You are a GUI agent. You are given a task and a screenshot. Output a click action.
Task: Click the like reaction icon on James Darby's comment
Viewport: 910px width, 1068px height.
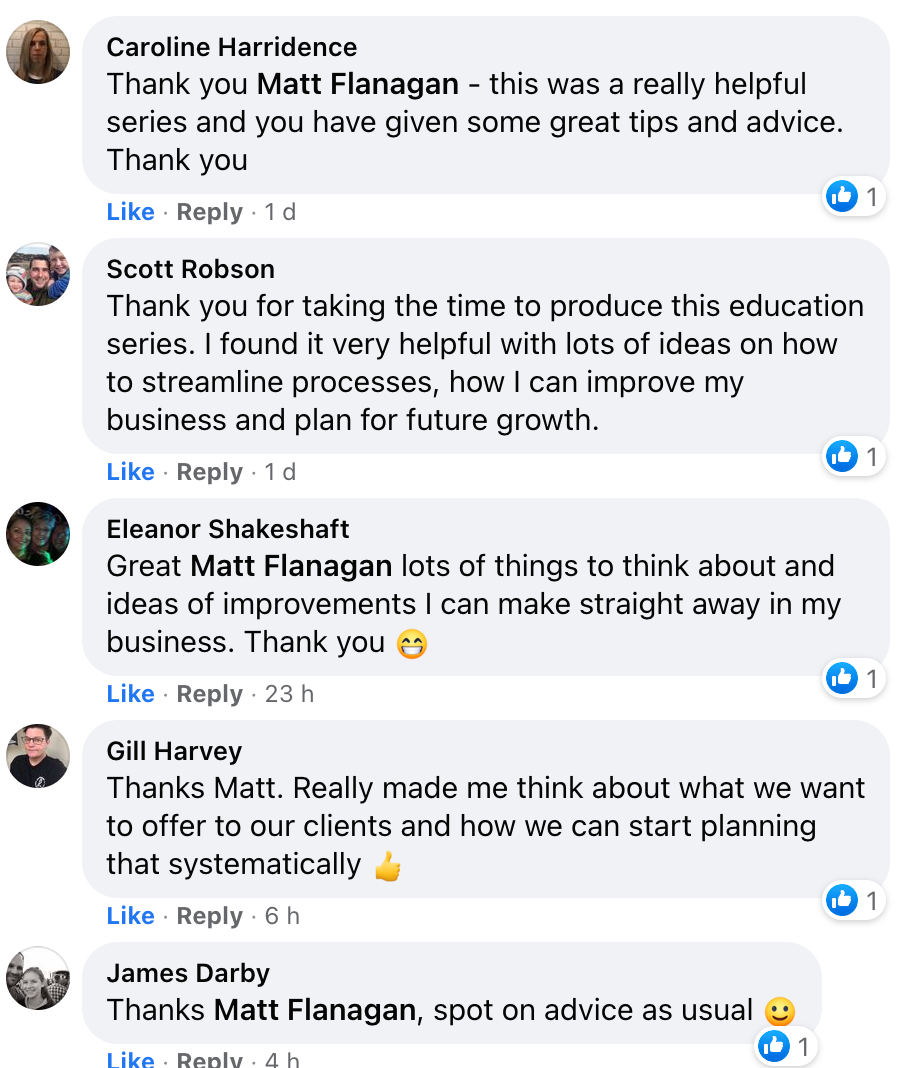(x=774, y=1047)
